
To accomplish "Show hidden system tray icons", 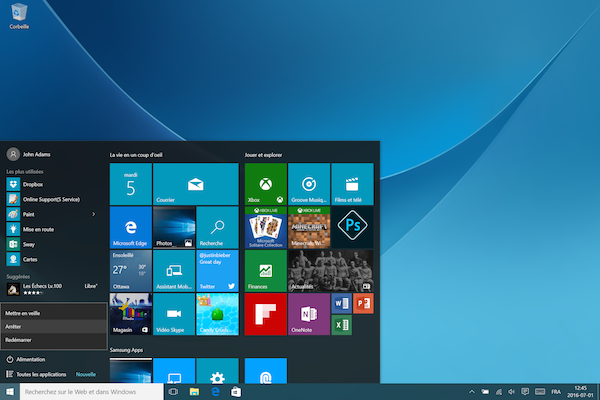I will click(x=472, y=392).
